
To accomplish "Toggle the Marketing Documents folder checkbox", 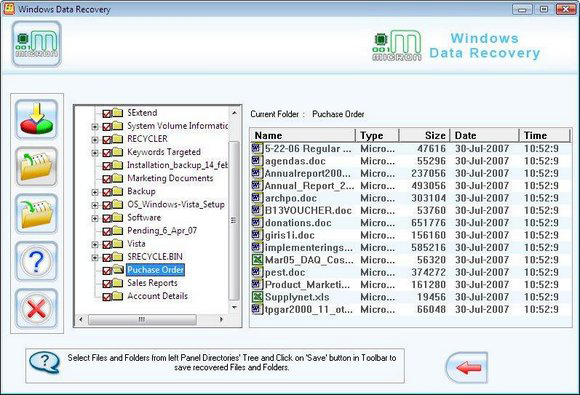I will pyautogui.click(x=107, y=179).
